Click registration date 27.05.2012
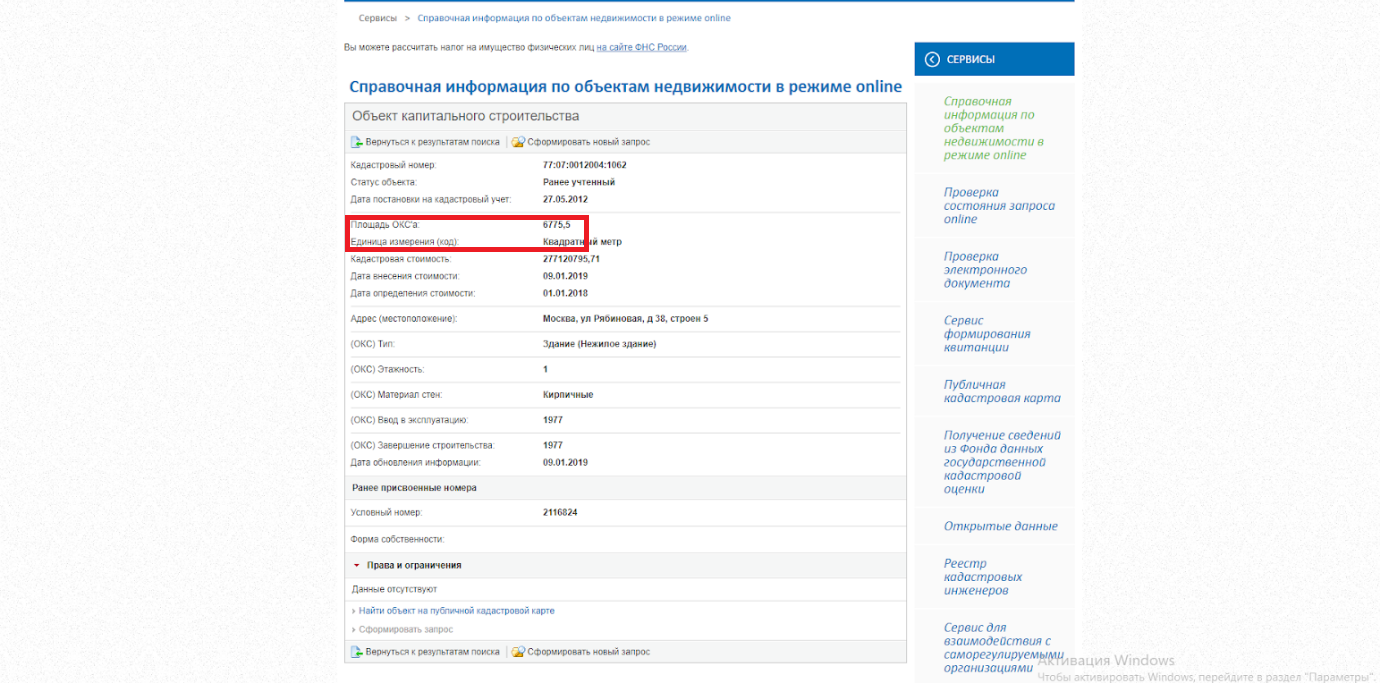The height and width of the screenshot is (683, 1380). click(565, 199)
